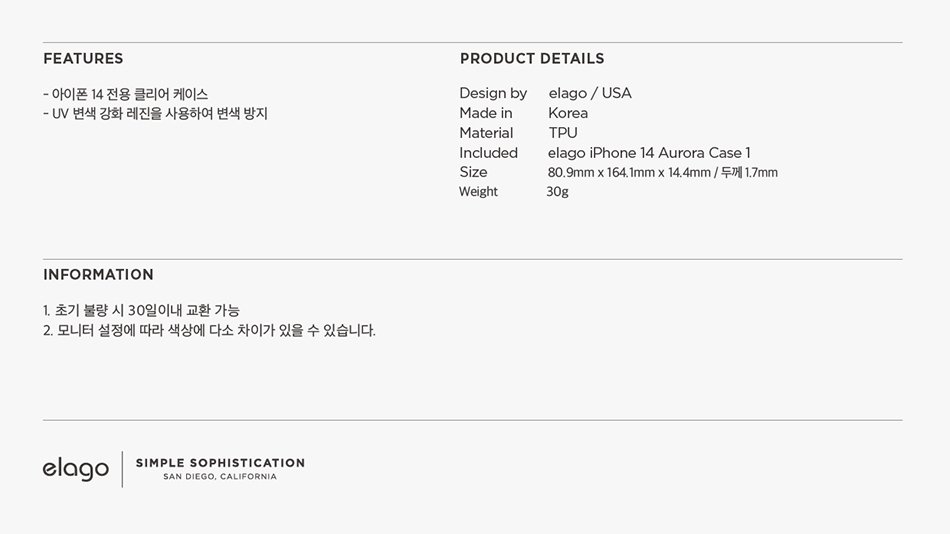This screenshot has width=950, height=534.
Task: Click the elago / USA value
Action: [590, 93]
